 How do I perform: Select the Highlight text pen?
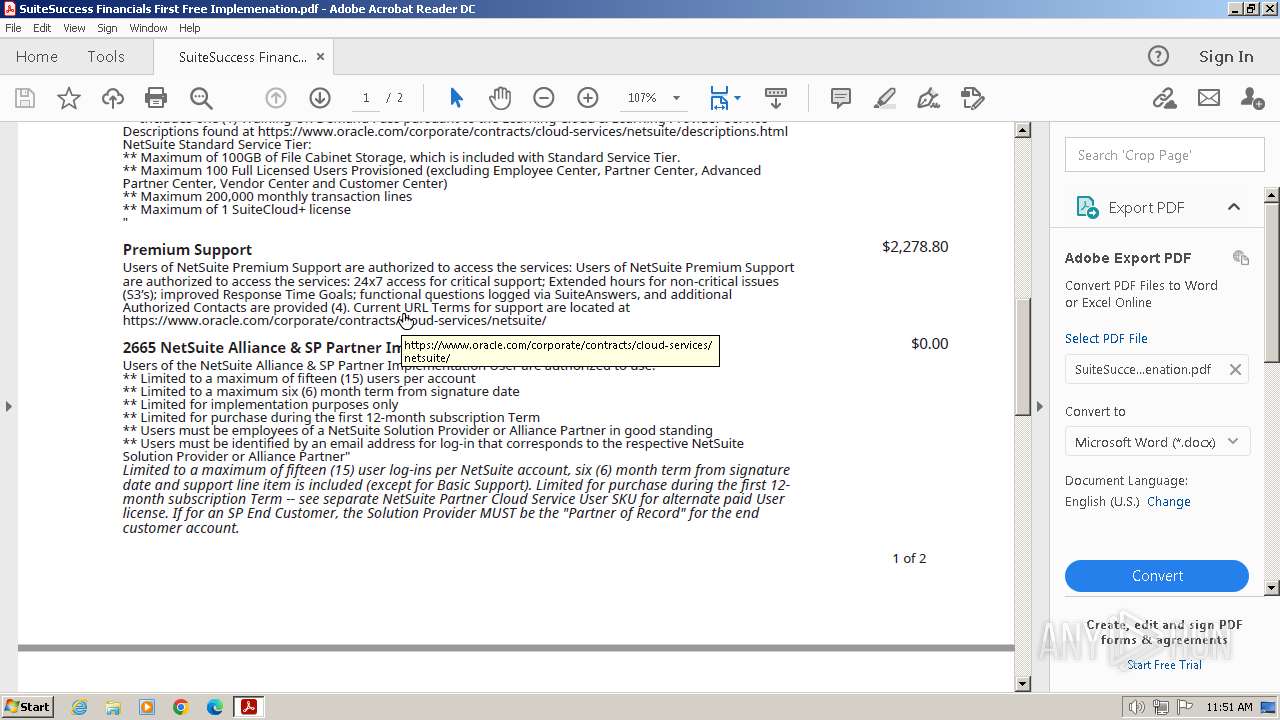[885, 98]
